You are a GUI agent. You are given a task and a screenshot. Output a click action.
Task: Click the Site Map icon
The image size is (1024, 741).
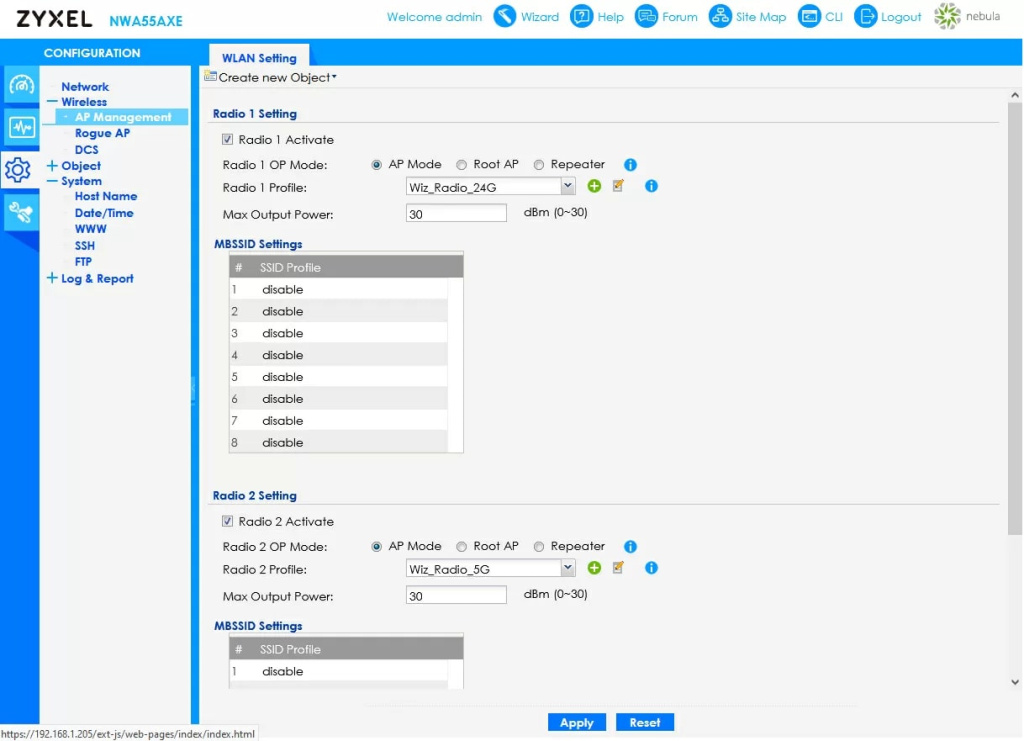pyautogui.click(x=720, y=16)
